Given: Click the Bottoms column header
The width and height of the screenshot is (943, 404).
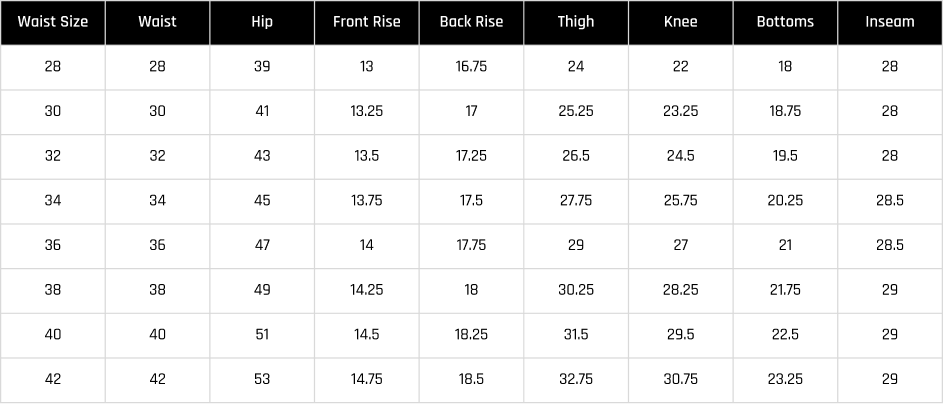Looking at the screenshot, I should [x=785, y=22].
